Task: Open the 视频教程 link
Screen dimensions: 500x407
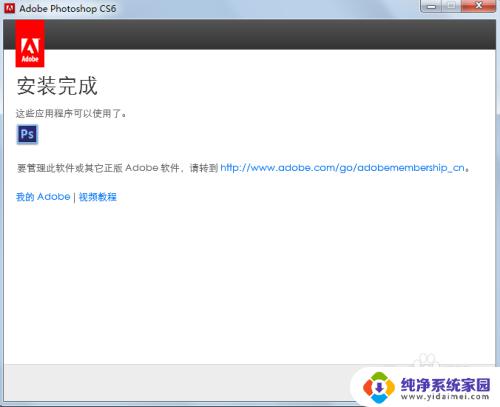Action: tap(98, 197)
